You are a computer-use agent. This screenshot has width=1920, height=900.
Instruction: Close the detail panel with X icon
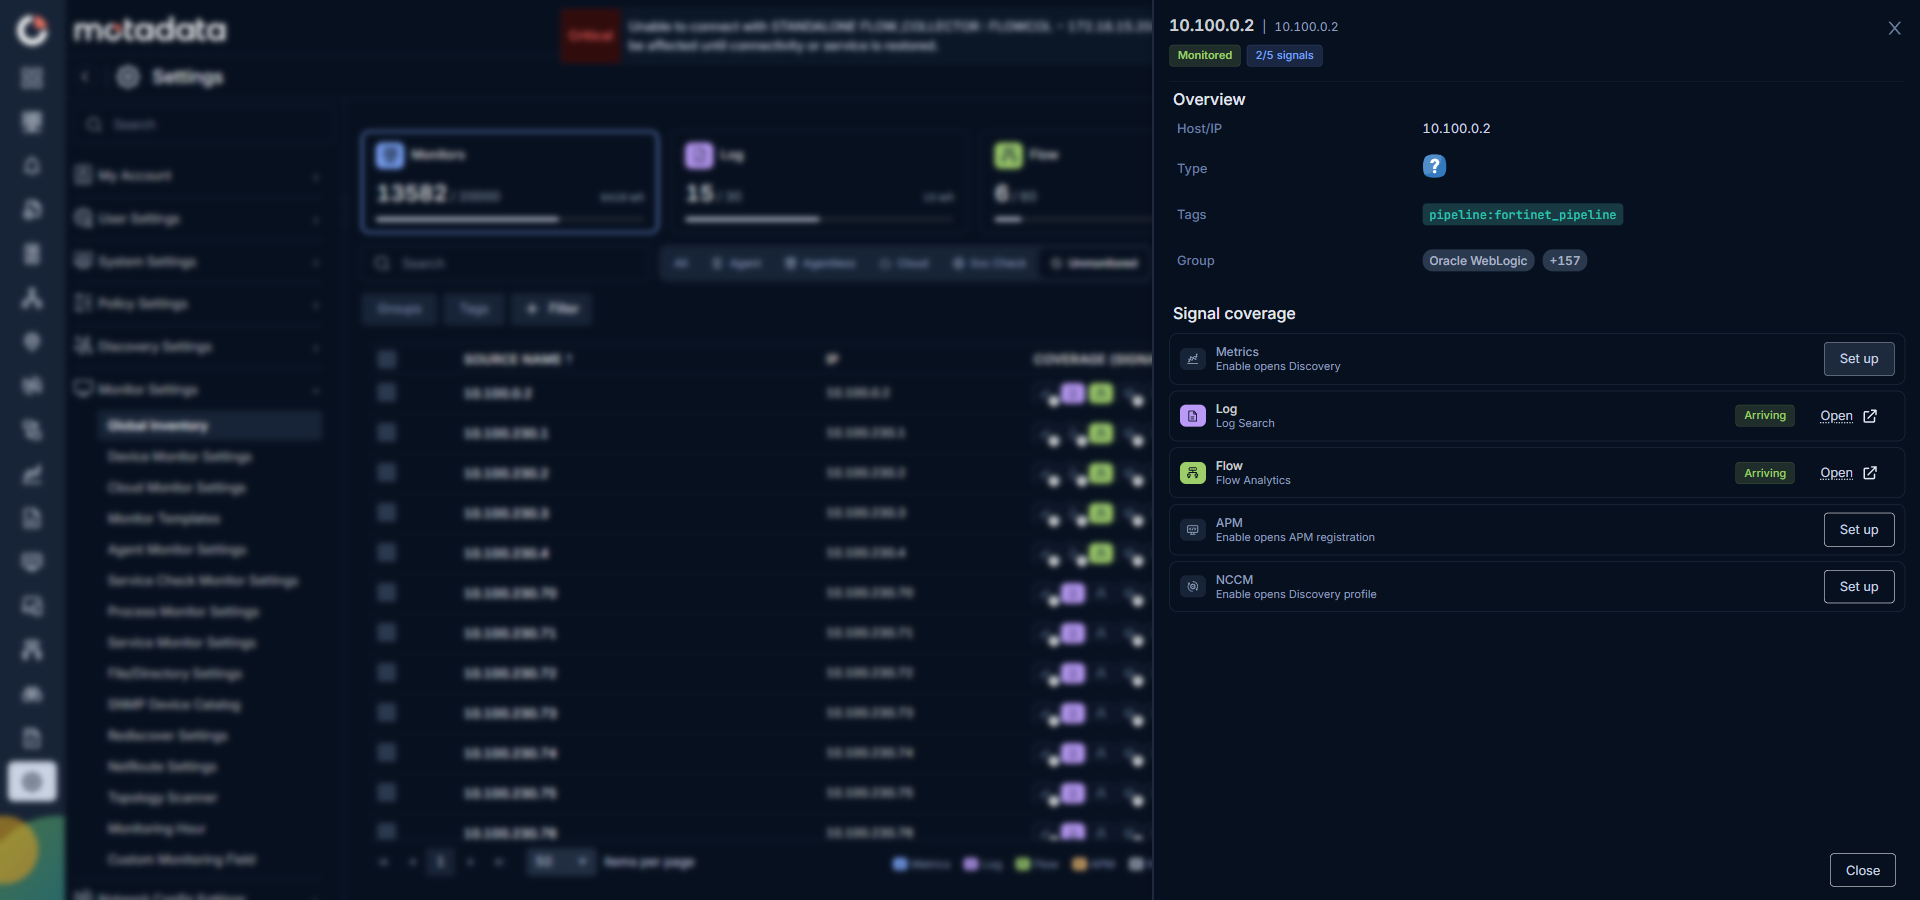point(1894,28)
